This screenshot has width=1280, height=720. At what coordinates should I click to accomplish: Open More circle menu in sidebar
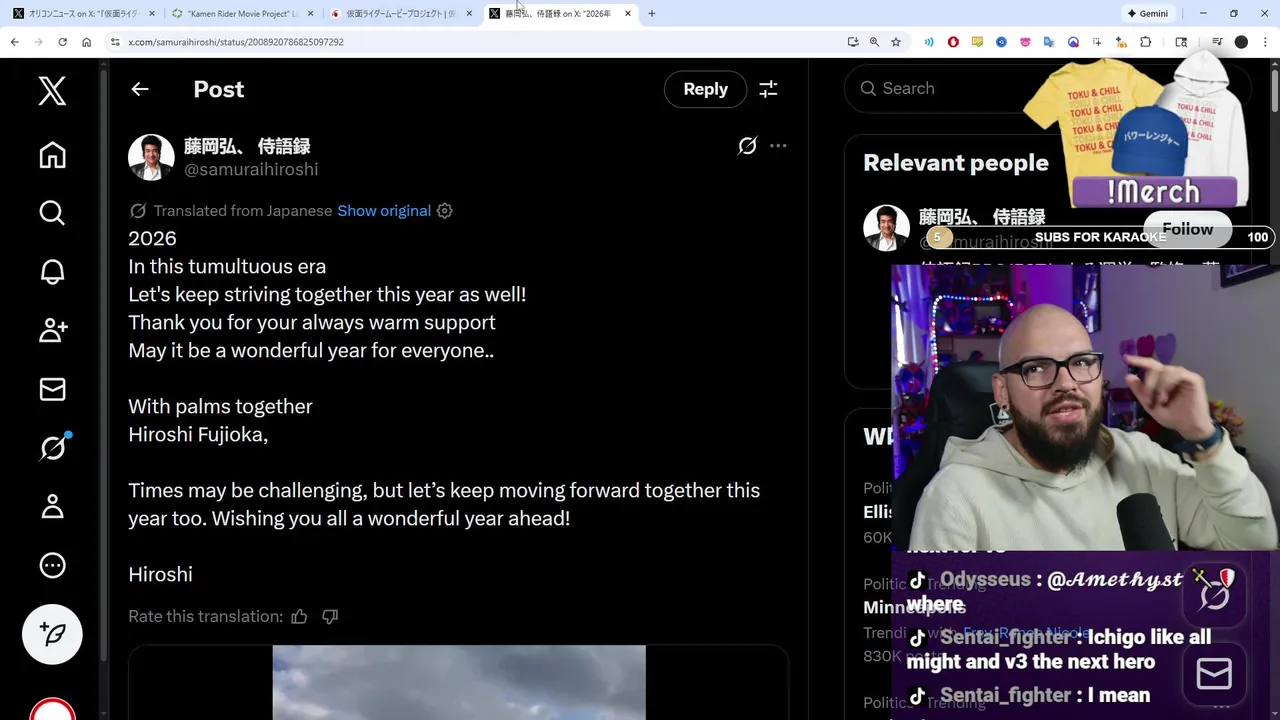(x=52, y=565)
